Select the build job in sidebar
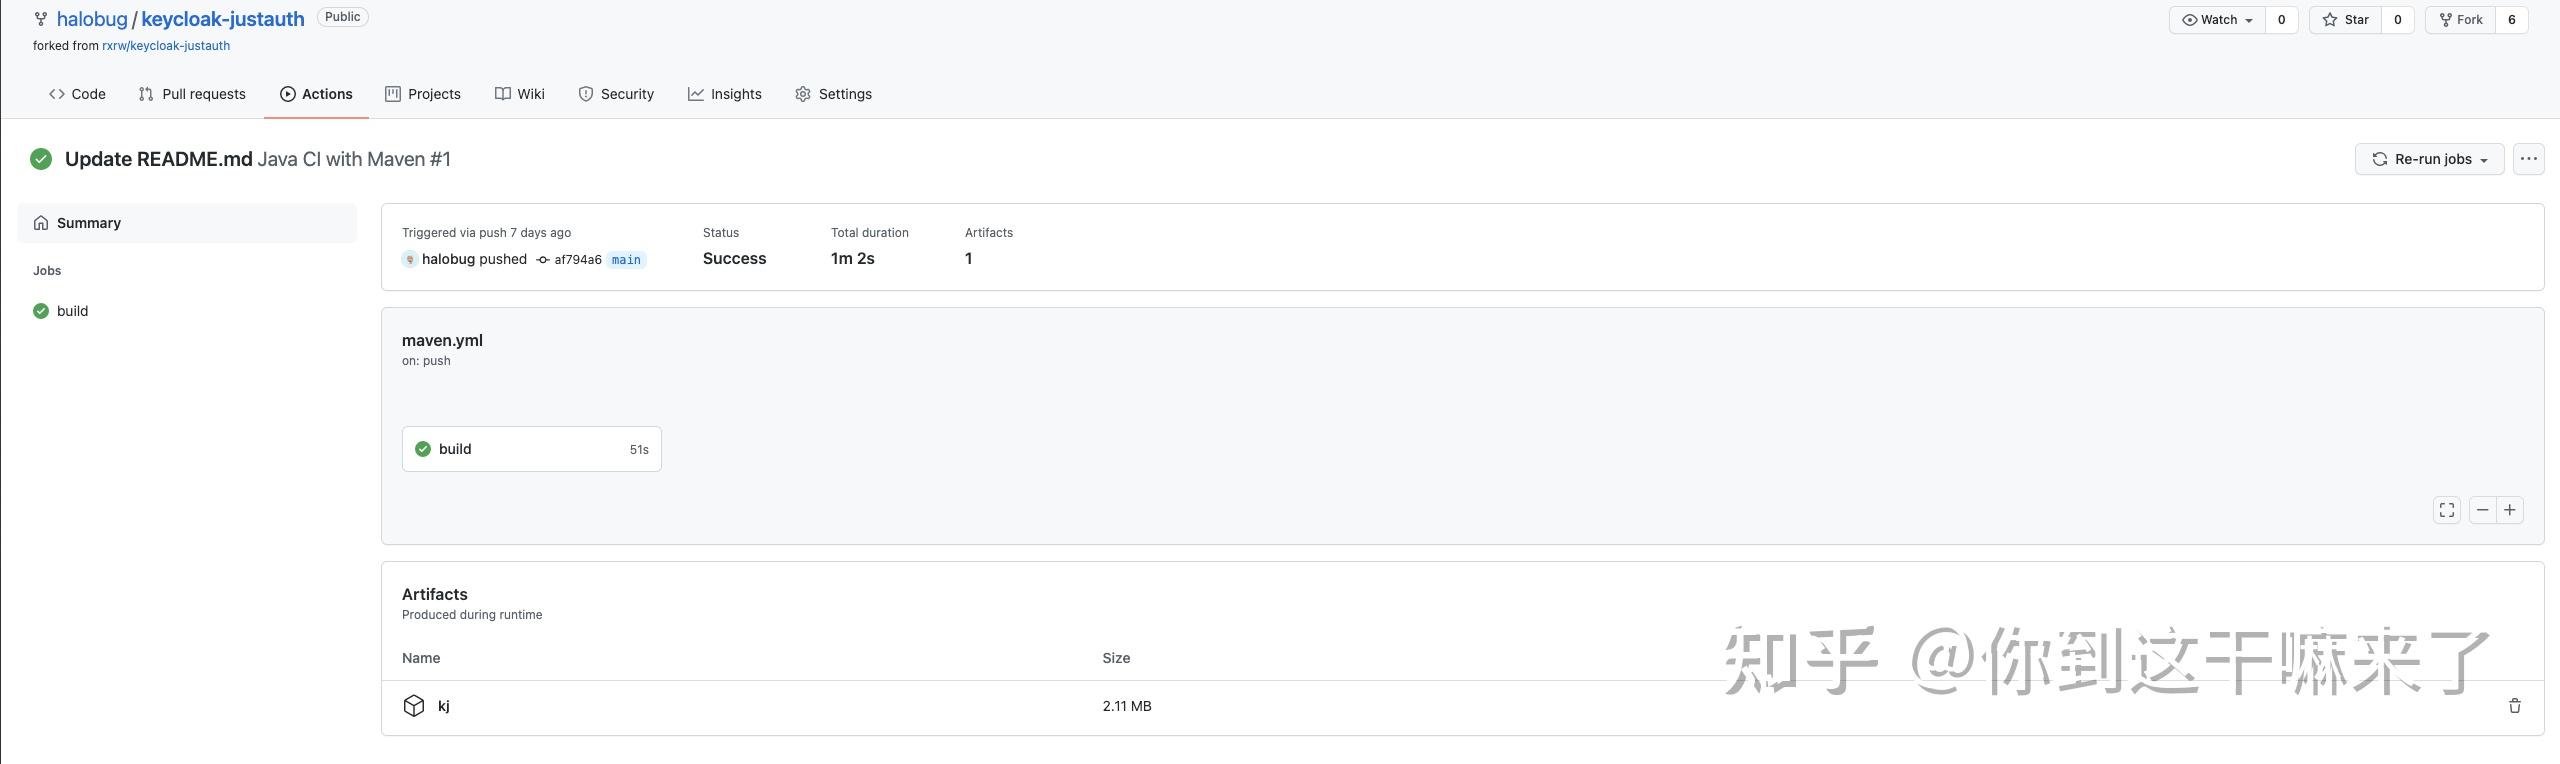Viewport: 2560px width, 764px height. coord(72,311)
